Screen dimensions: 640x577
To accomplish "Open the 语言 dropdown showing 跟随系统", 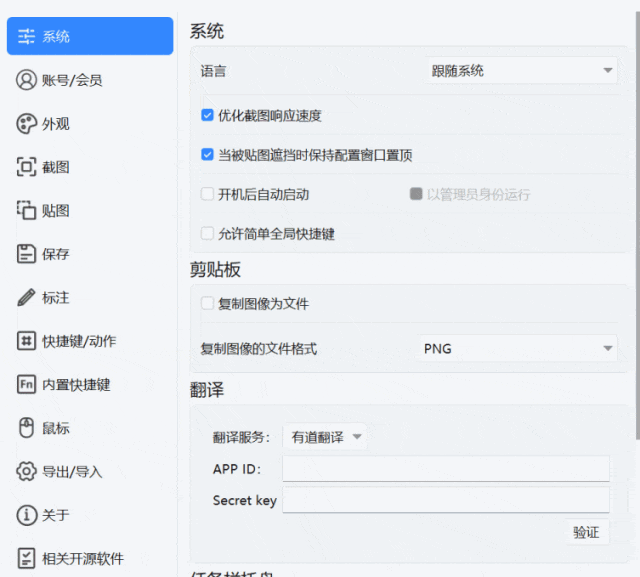I will coord(522,71).
